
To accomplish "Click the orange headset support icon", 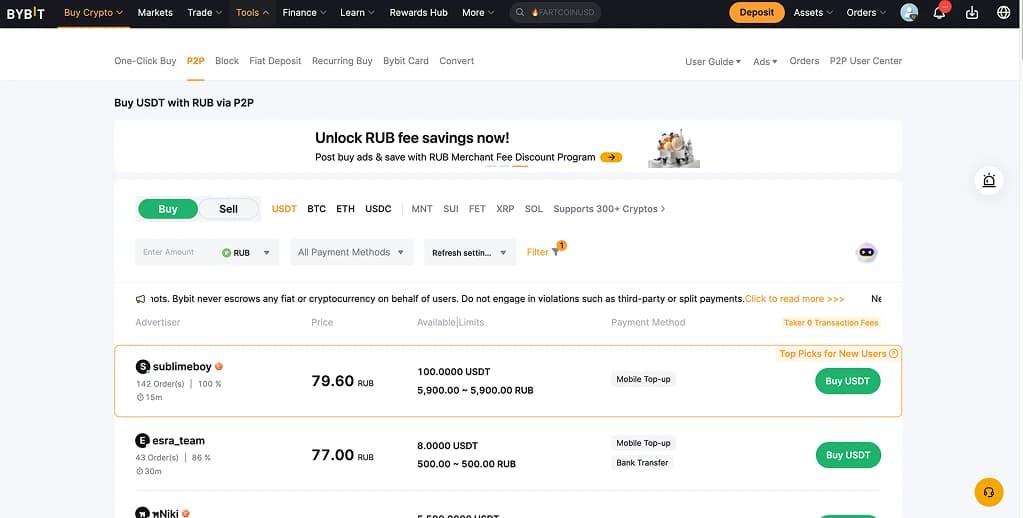I will 988,492.
